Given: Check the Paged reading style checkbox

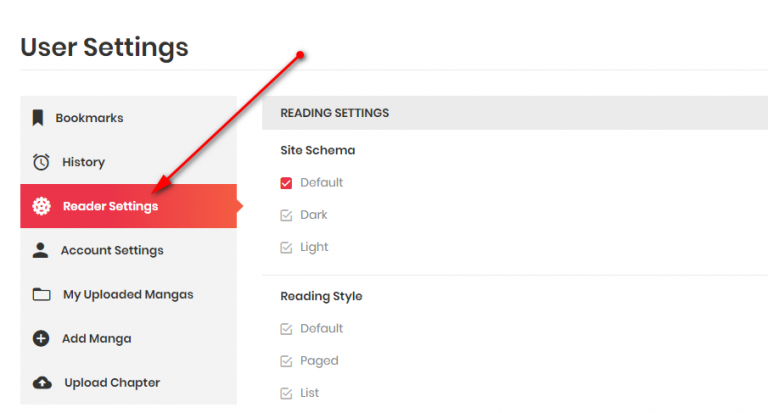Looking at the screenshot, I should pos(286,361).
